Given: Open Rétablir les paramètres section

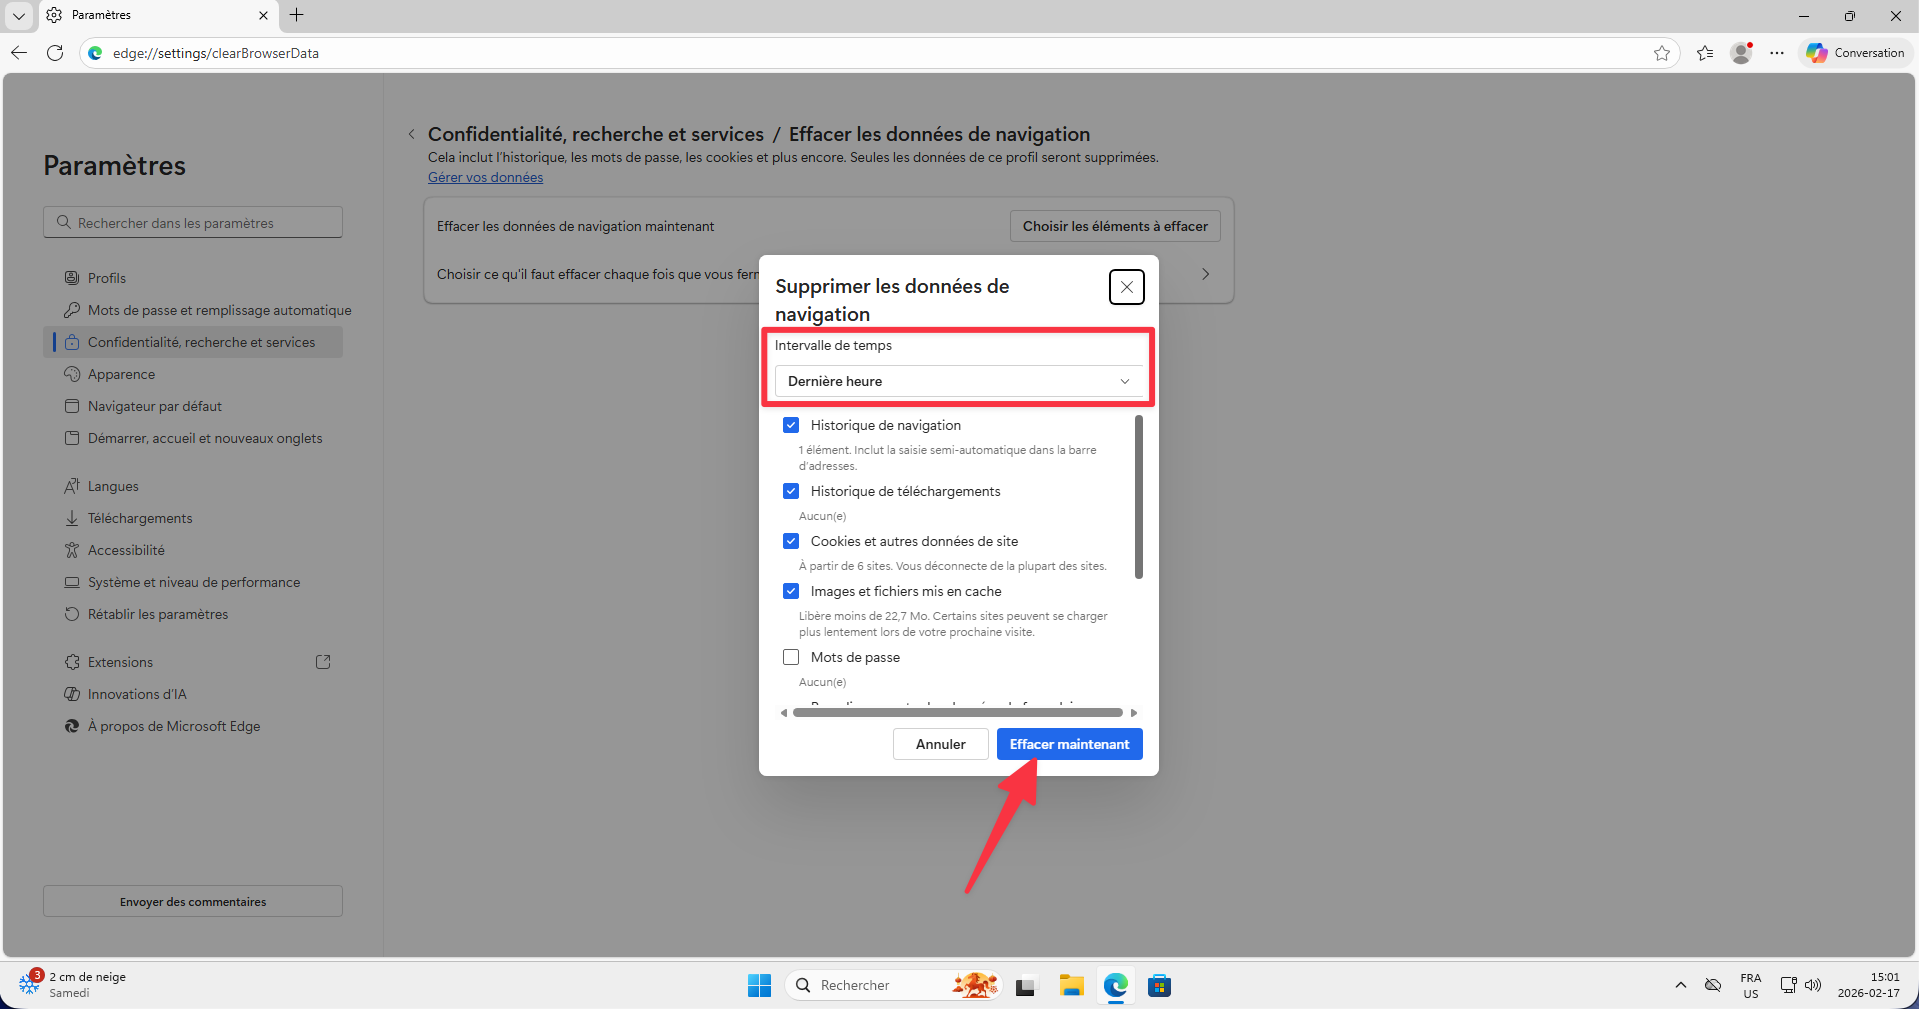Looking at the screenshot, I should click(193, 614).
